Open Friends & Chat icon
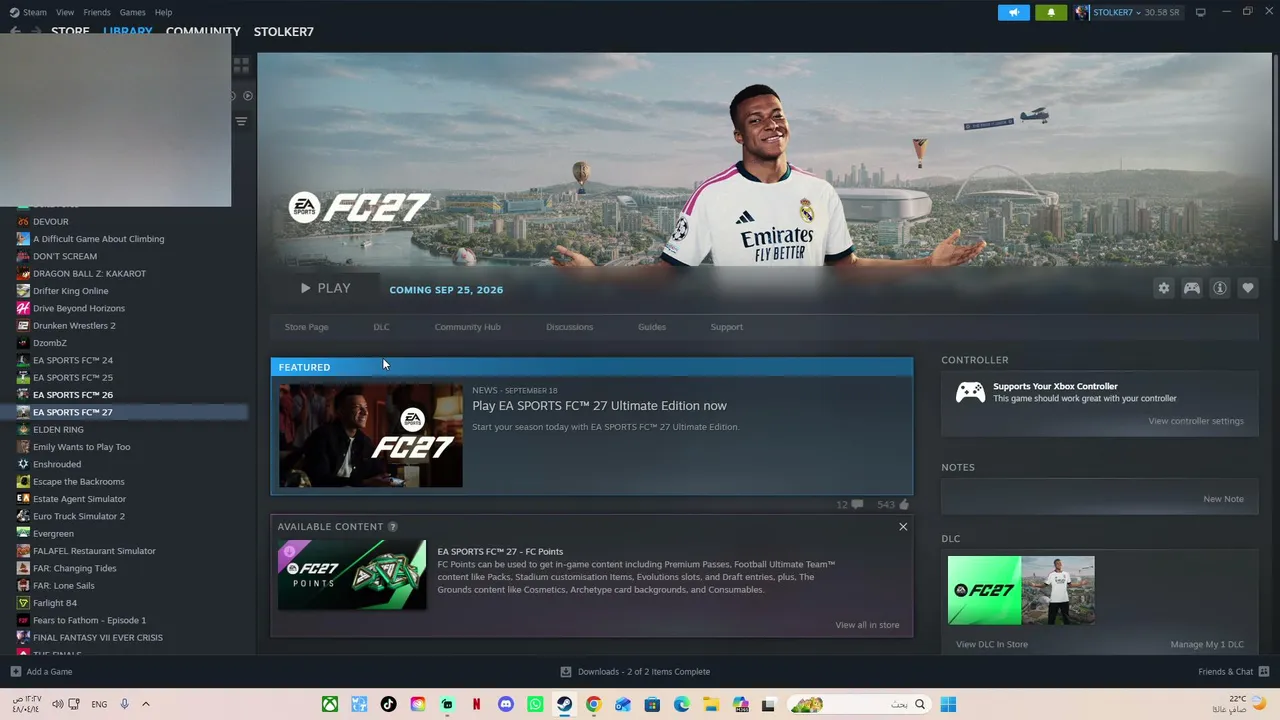Screen dimensions: 1280x720 tap(1264, 672)
